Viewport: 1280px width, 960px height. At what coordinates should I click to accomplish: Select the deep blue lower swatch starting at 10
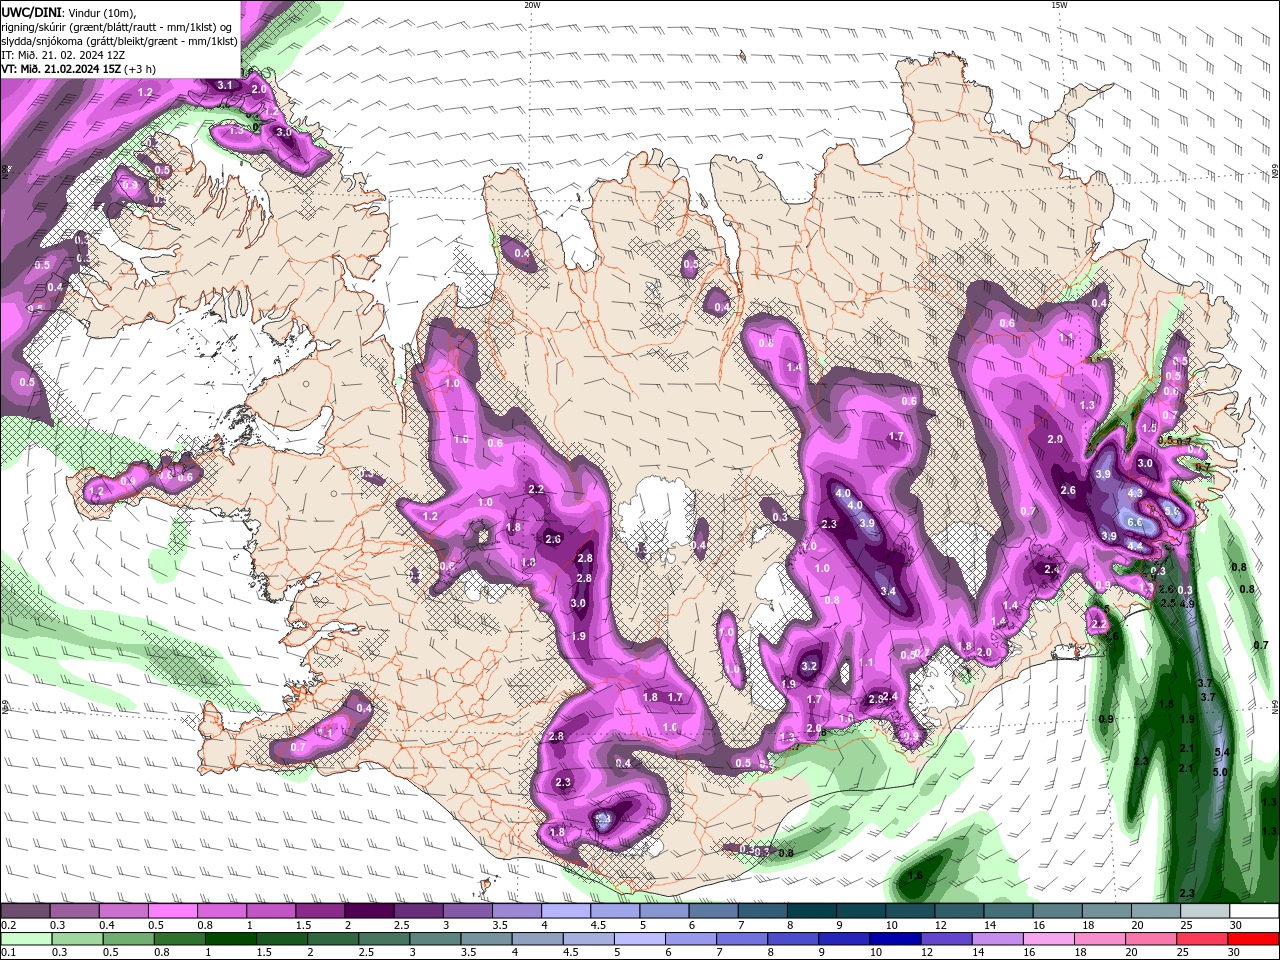click(x=896, y=939)
